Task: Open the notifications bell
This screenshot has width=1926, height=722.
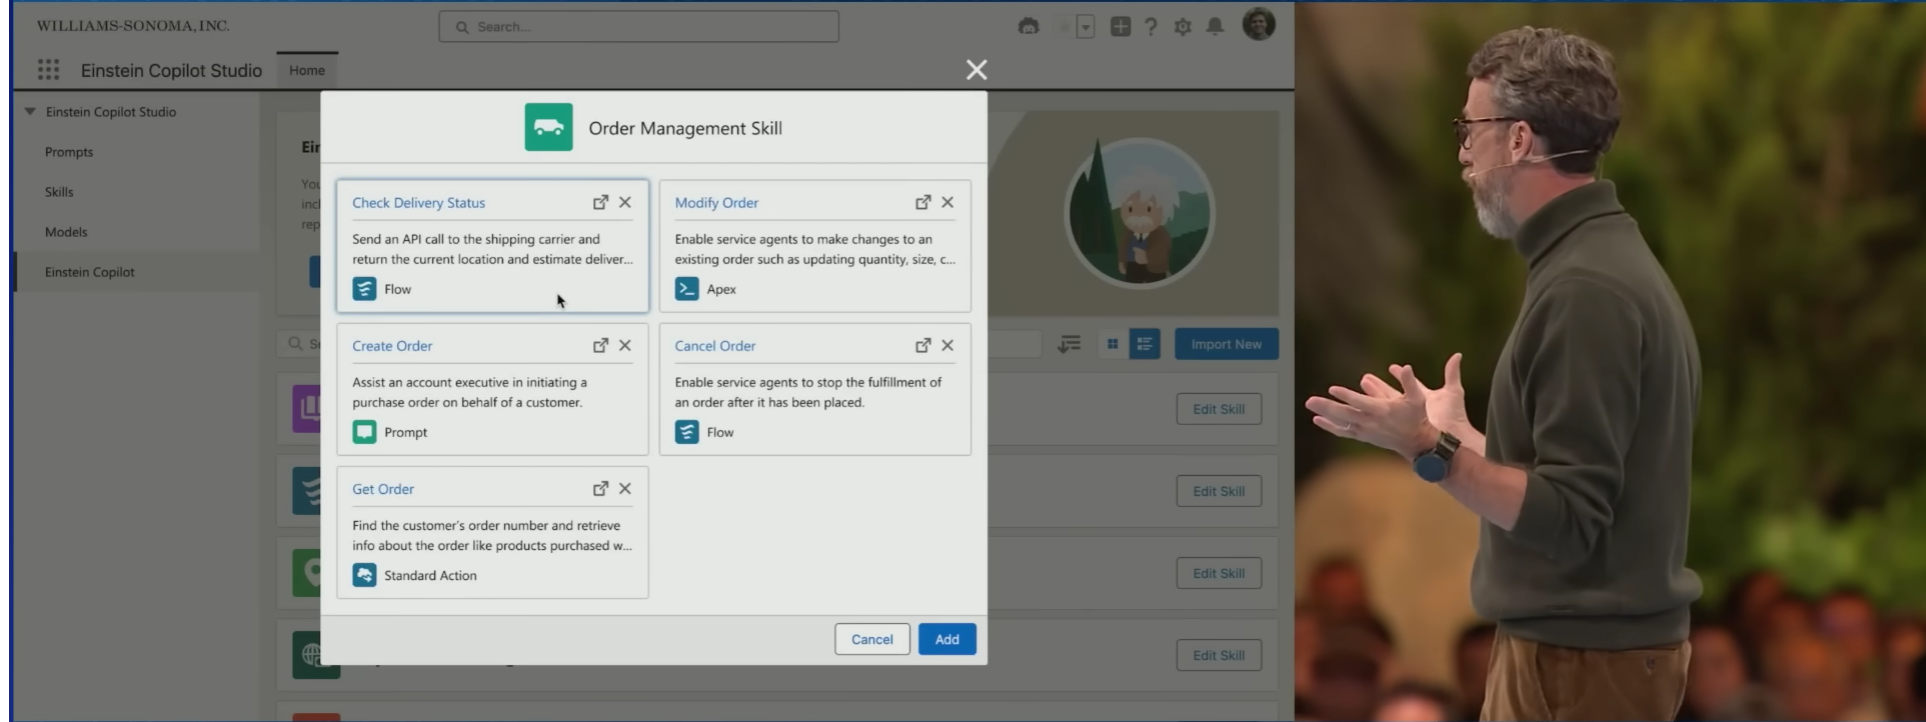Action: pyautogui.click(x=1215, y=27)
